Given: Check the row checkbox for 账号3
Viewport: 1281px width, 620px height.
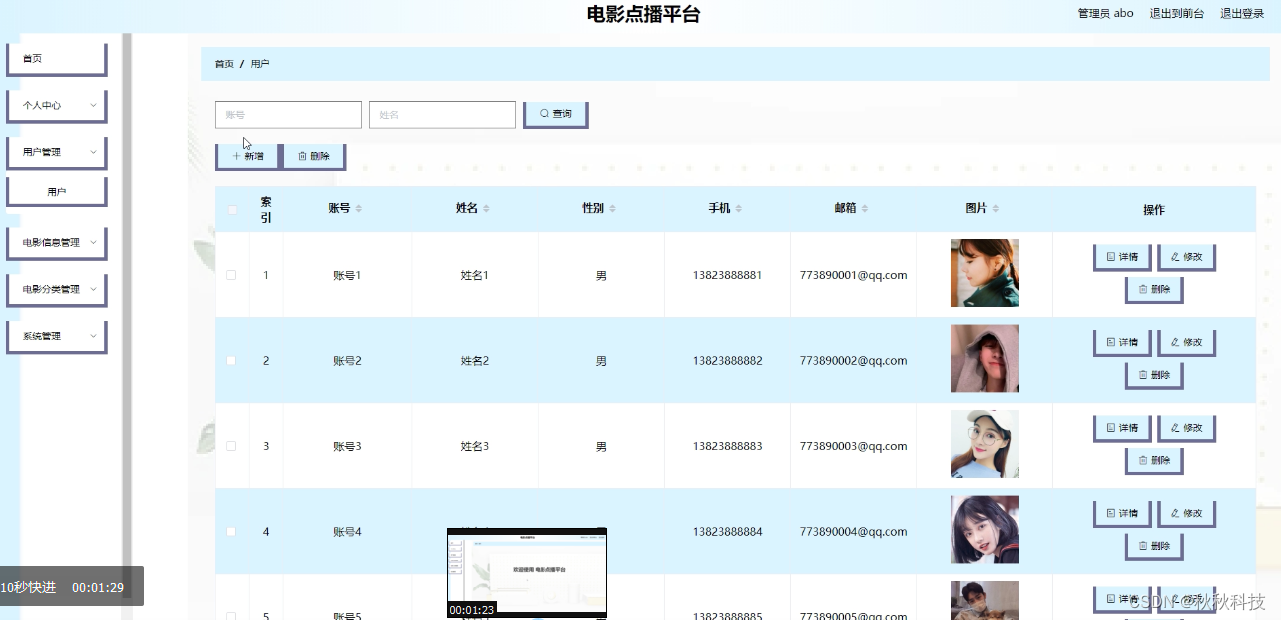Looking at the screenshot, I should pos(231,446).
